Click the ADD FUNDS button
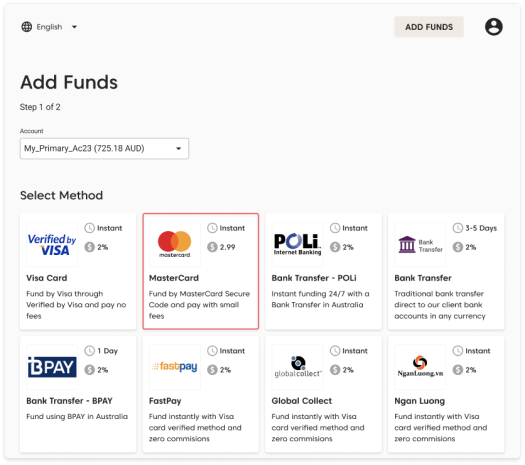This screenshot has height=465, width=525. [429, 27]
